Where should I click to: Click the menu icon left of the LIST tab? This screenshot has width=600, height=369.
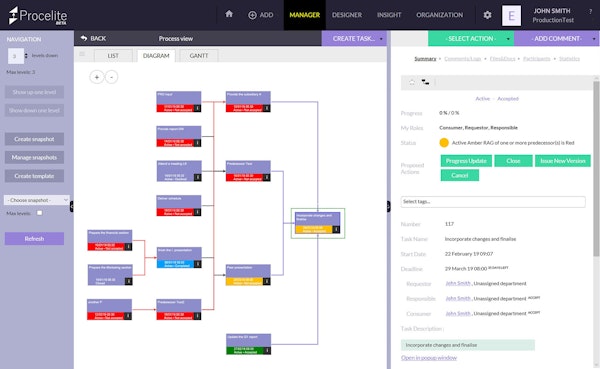pos(82,54)
